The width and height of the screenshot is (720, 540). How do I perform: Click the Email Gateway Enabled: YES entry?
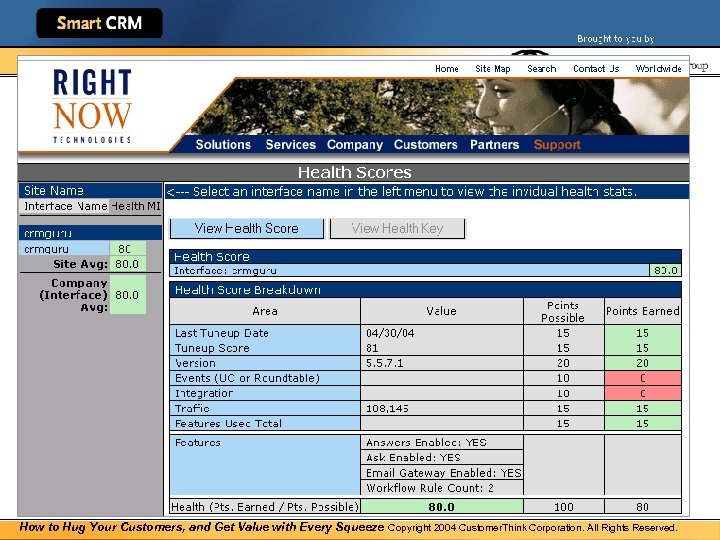point(442,472)
